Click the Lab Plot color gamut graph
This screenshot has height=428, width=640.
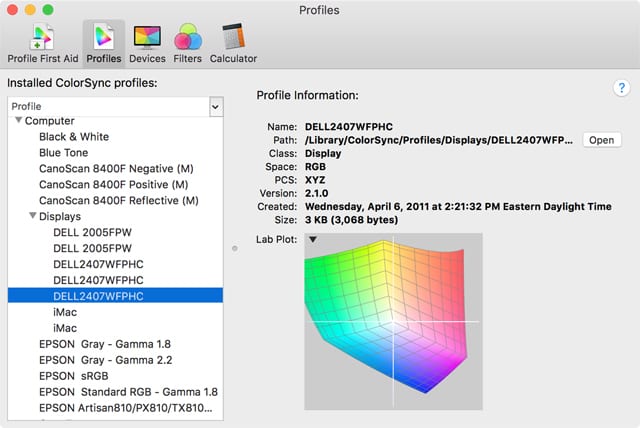coord(393,321)
